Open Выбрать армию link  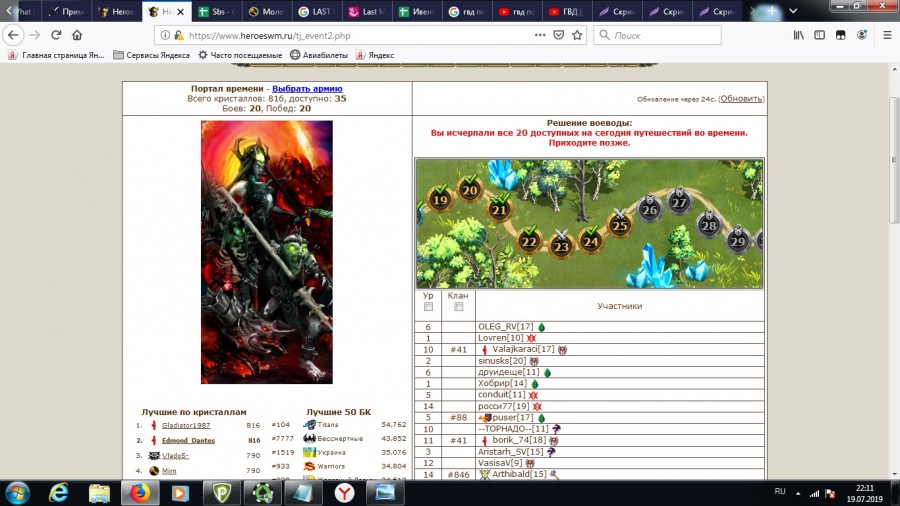click(307, 88)
